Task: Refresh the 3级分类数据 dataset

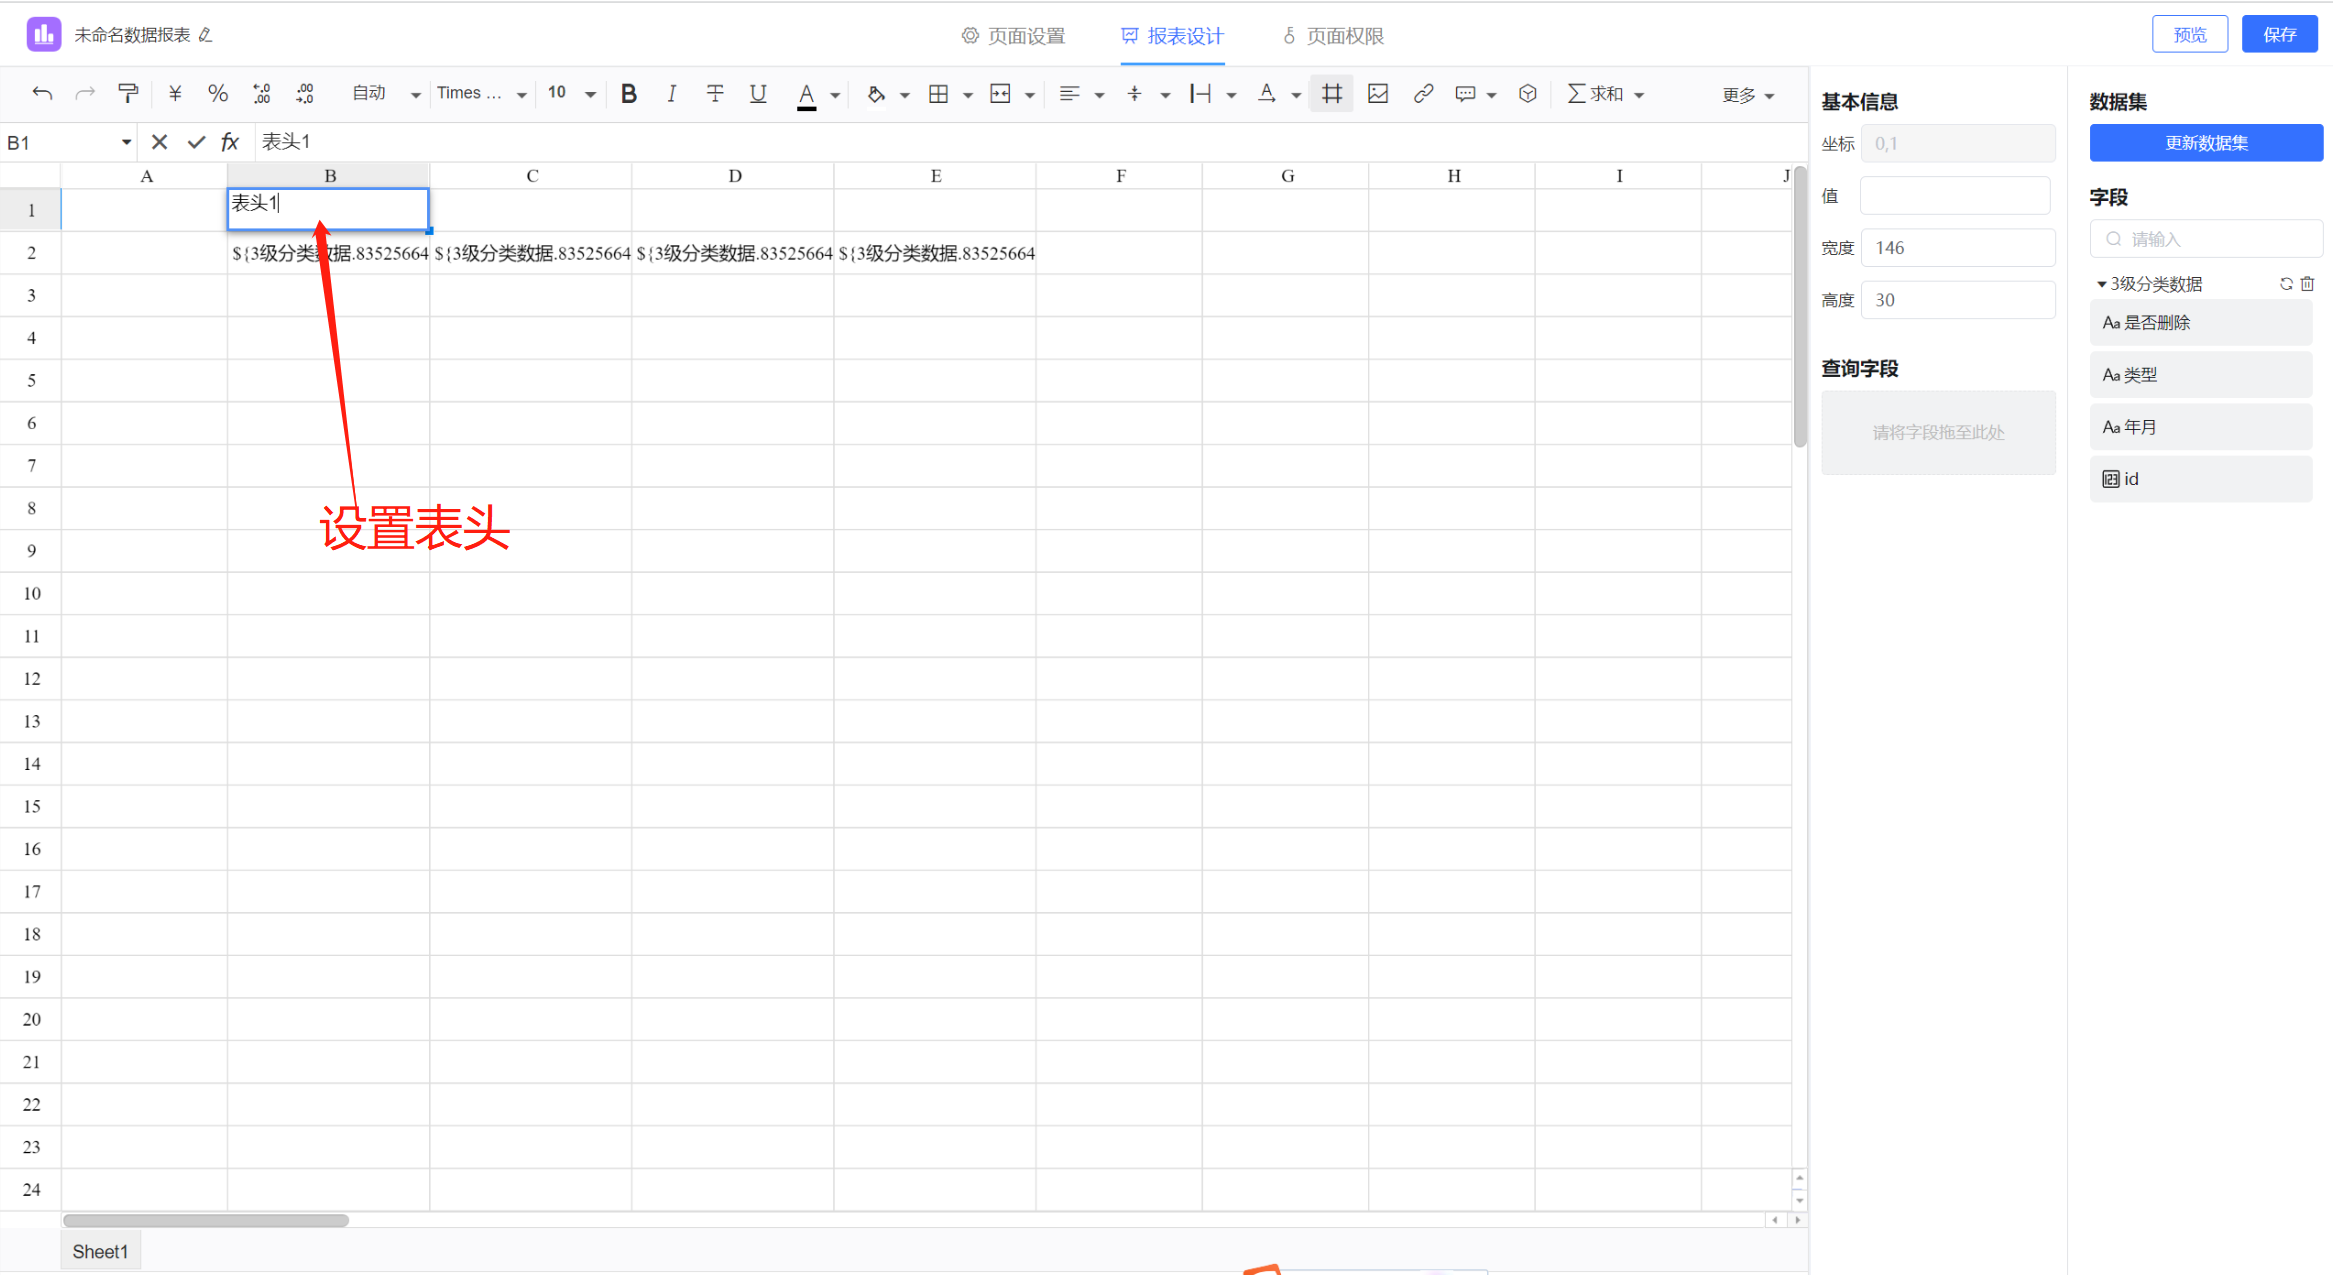Action: tap(2286, 284)
